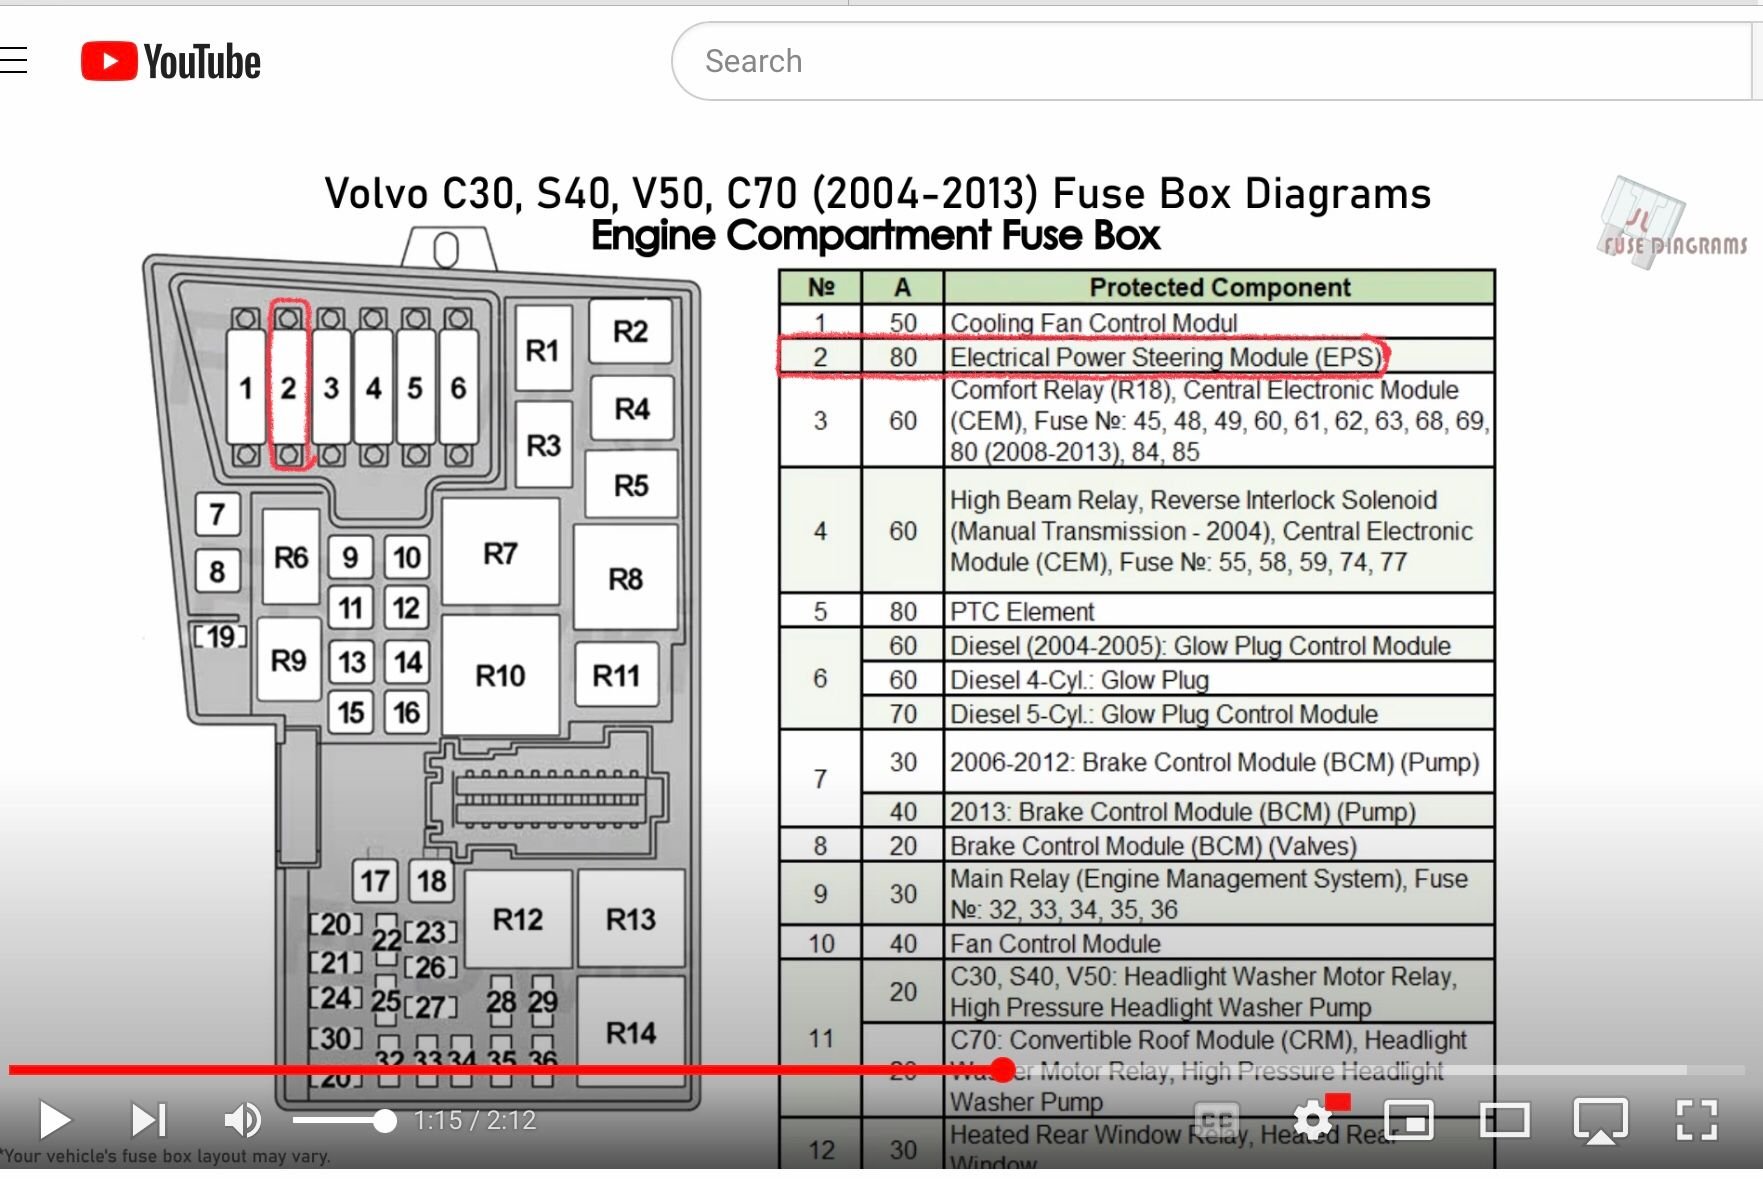This screenshot has height=1179, width=1763.
Task: Enable theater mode
Action: click(1504, 1120)
